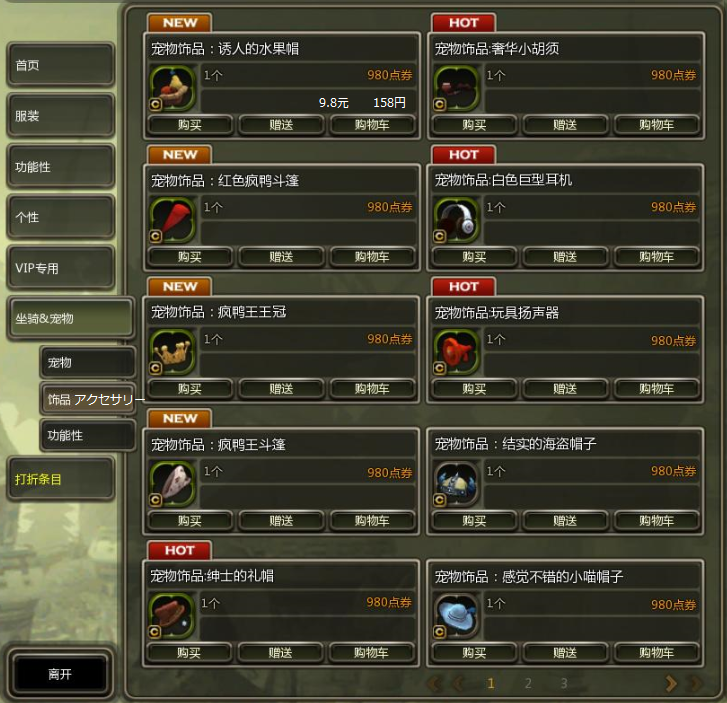Gift the 奢华小胡须 item with 赠送
Image resolution: width=727 pixels, height=703 pixels.
point(565,125)
